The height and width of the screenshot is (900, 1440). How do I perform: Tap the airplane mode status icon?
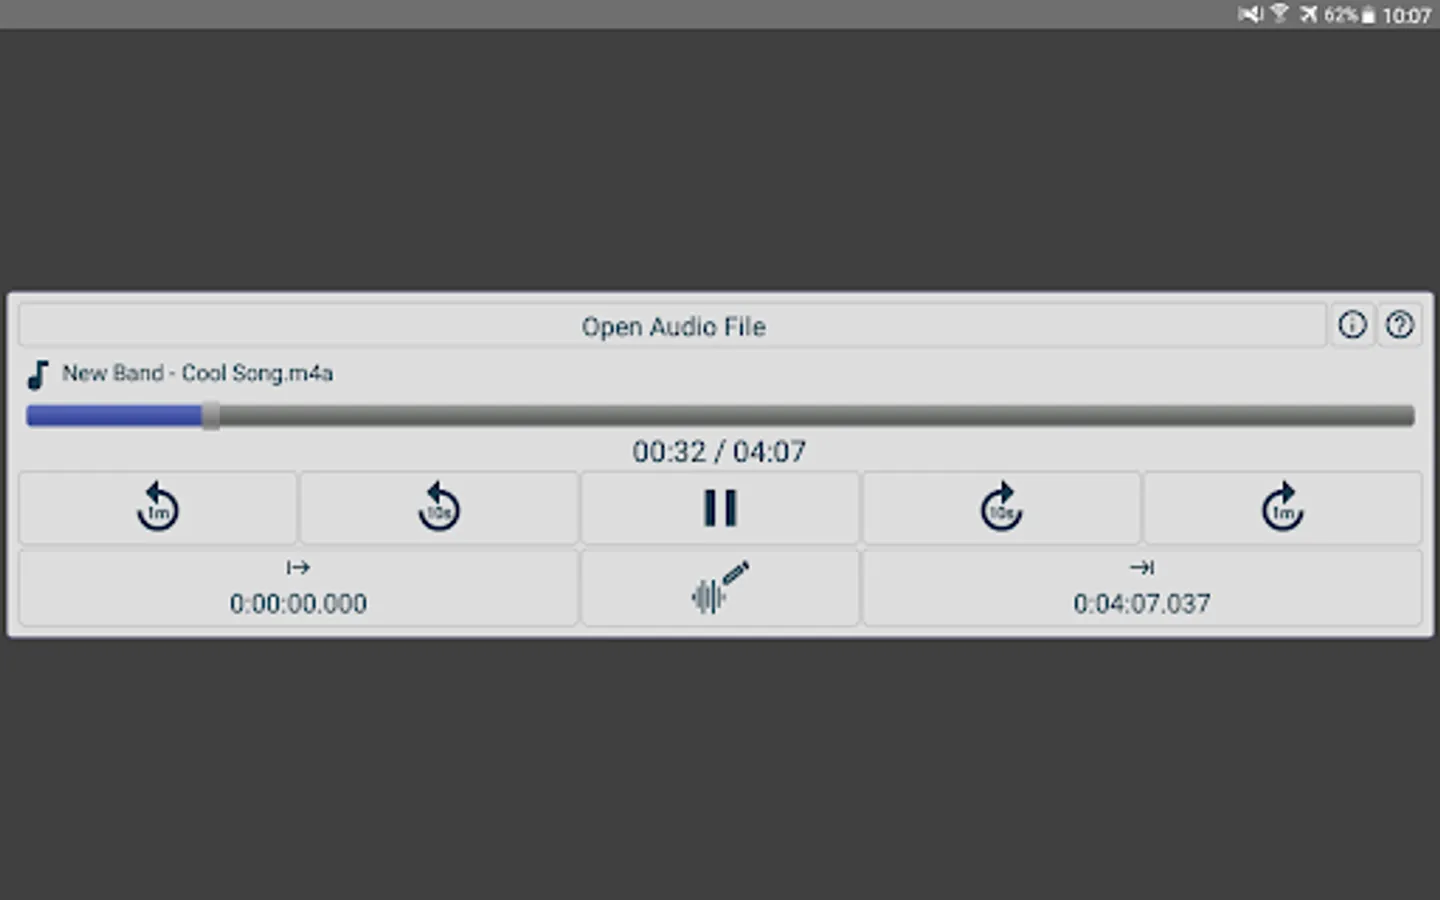click(x=1308, y=14)
